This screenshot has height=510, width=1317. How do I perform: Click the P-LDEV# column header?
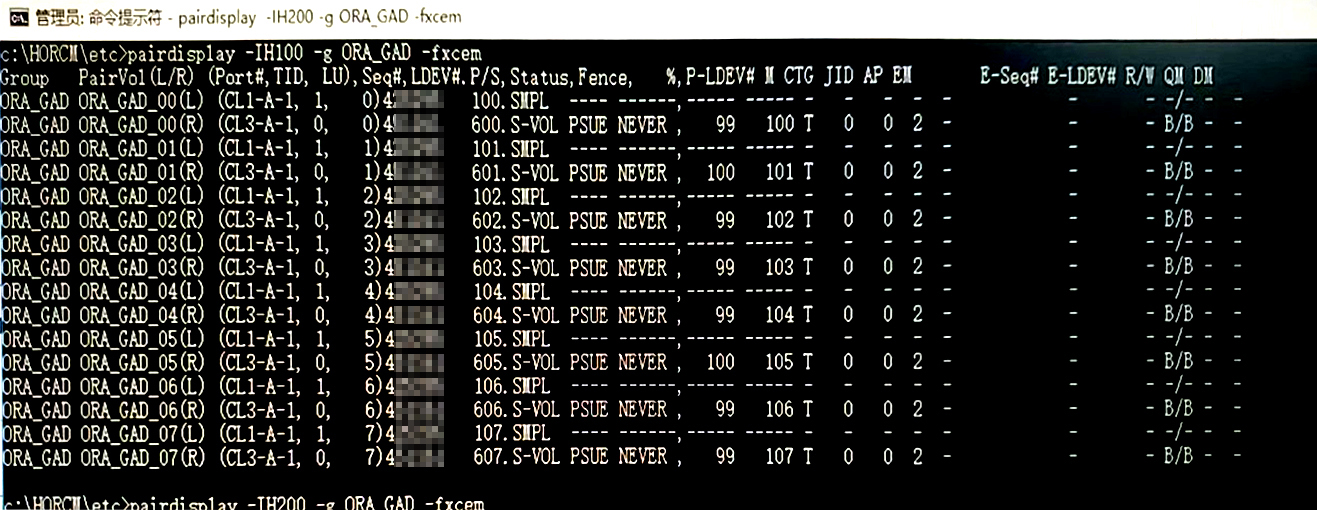719,77
